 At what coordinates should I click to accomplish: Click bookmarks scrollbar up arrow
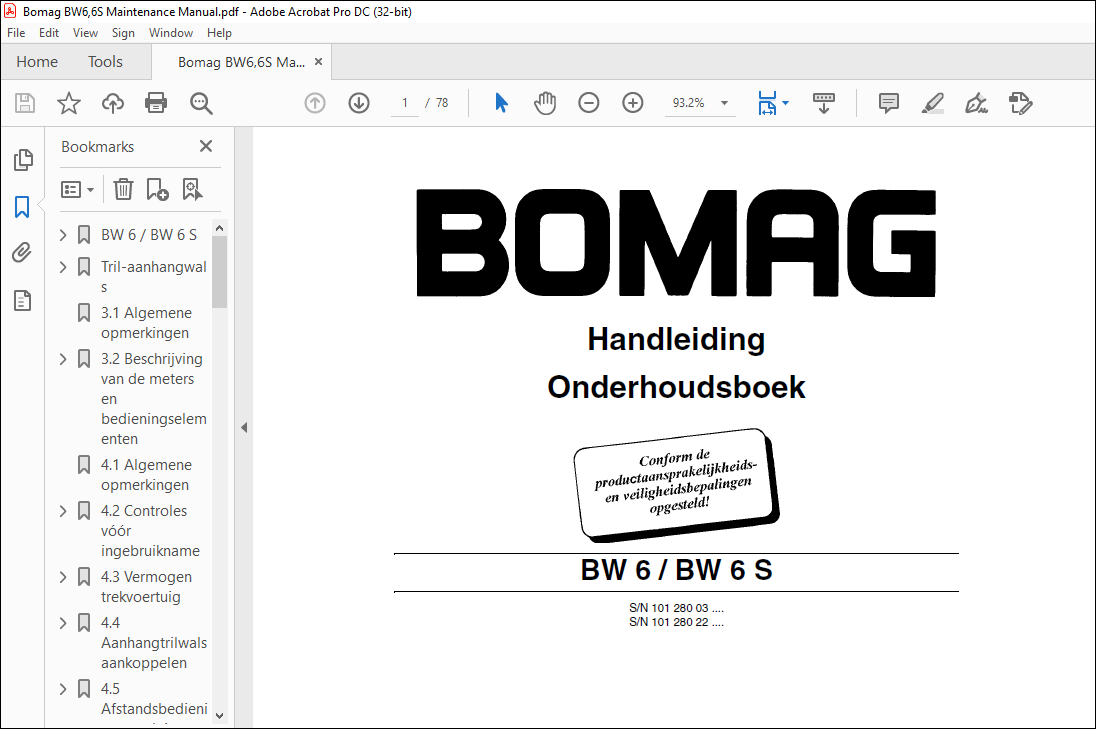(219, 229)
